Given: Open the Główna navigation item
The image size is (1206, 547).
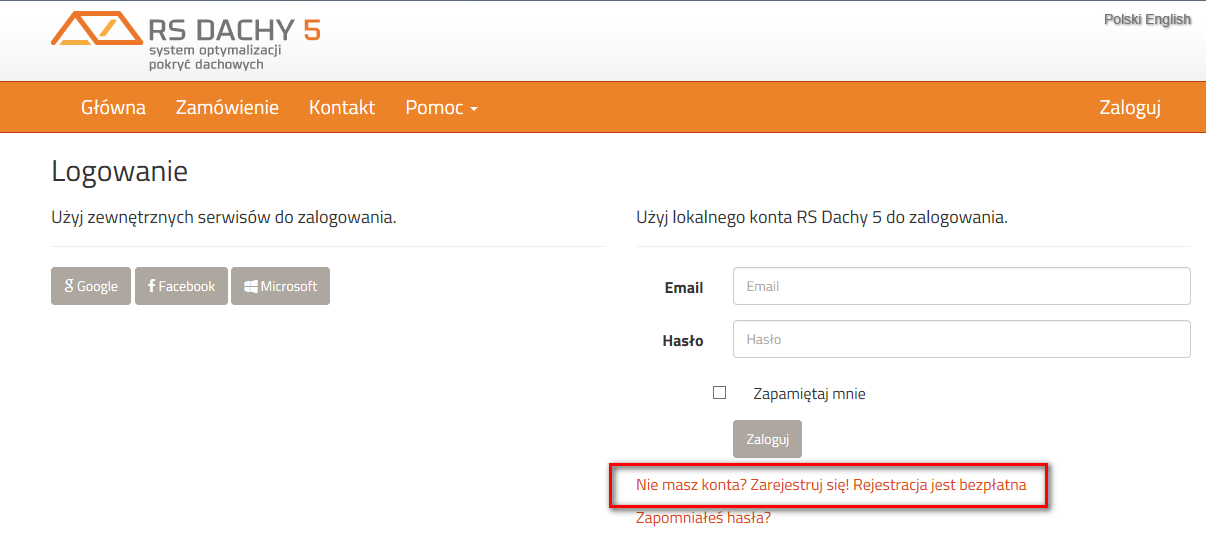Looking at the screenshot, I should [x=113, y=107].
